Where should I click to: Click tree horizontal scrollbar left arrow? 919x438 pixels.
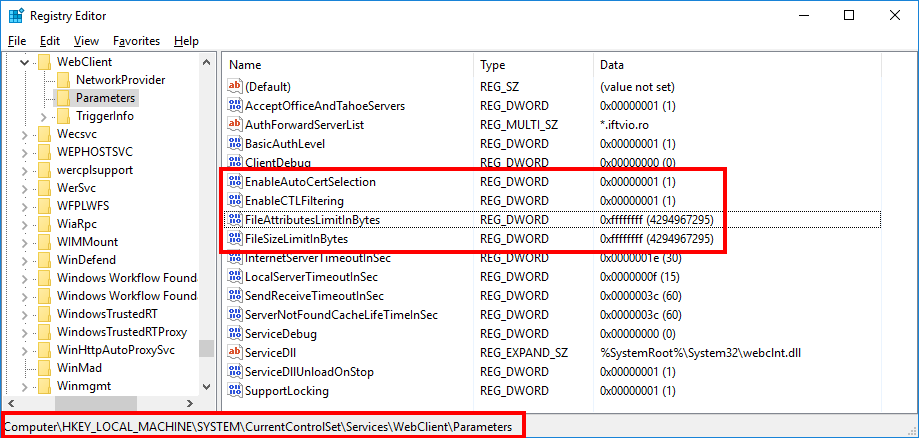click(x=11, y=403)
